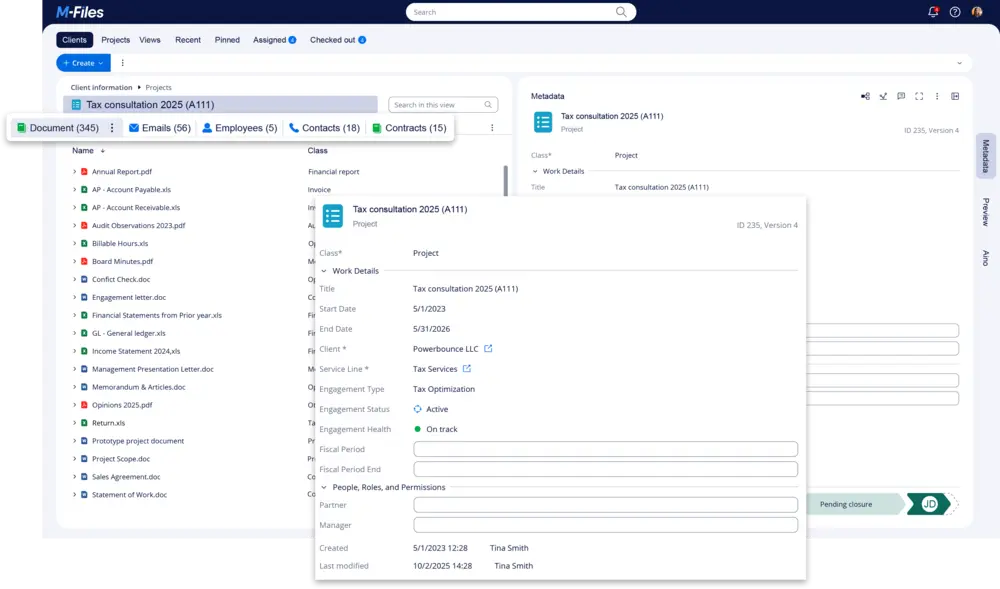Open the notifications bell
This screenshot has width=1000, height=589.
pyautogui.click(x=933, y=12)
